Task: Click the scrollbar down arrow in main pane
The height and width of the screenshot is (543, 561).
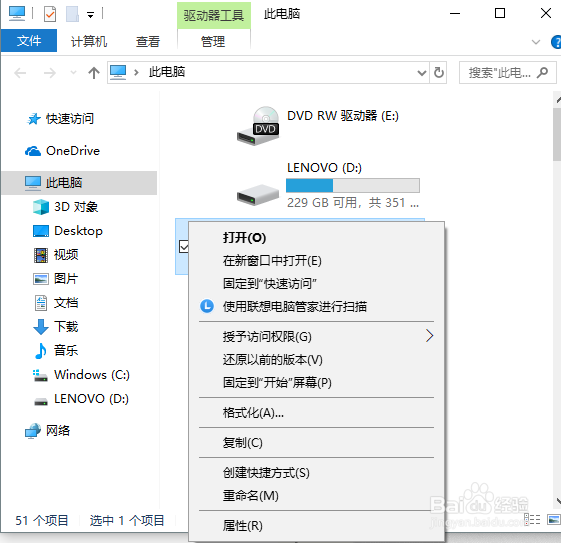Action: pos(558,500)
